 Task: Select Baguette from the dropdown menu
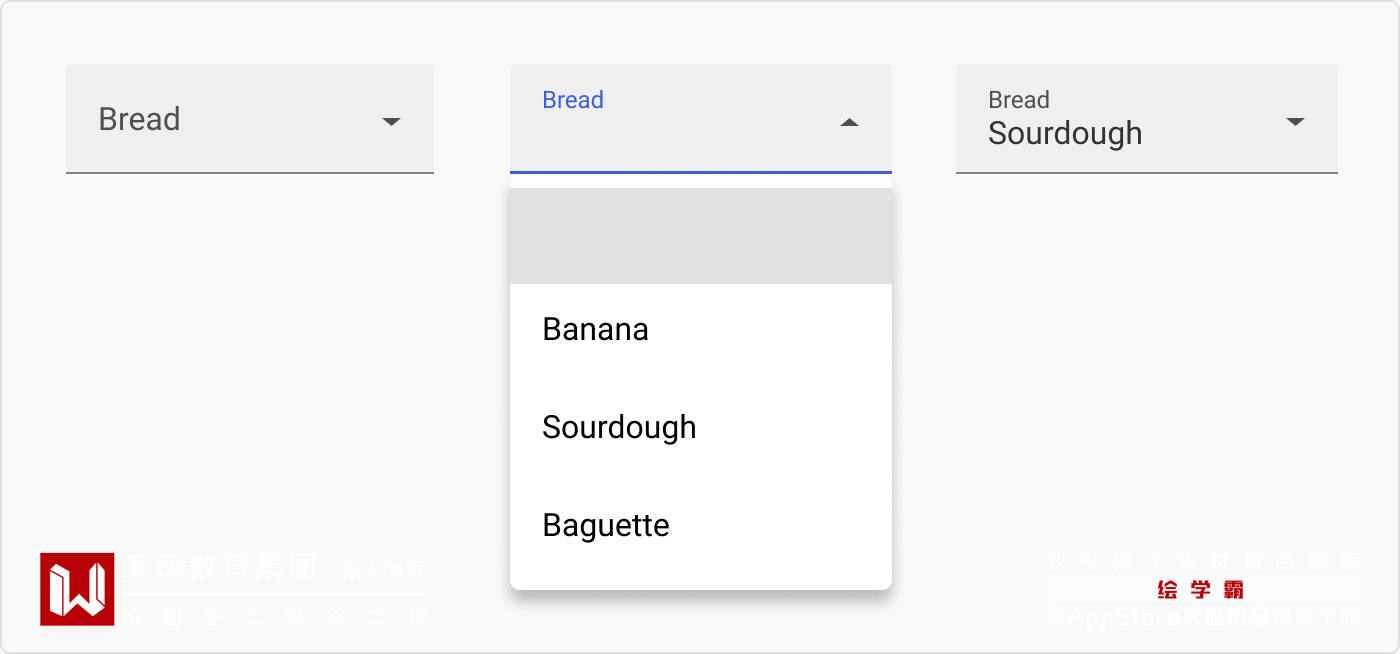point(606,525)
